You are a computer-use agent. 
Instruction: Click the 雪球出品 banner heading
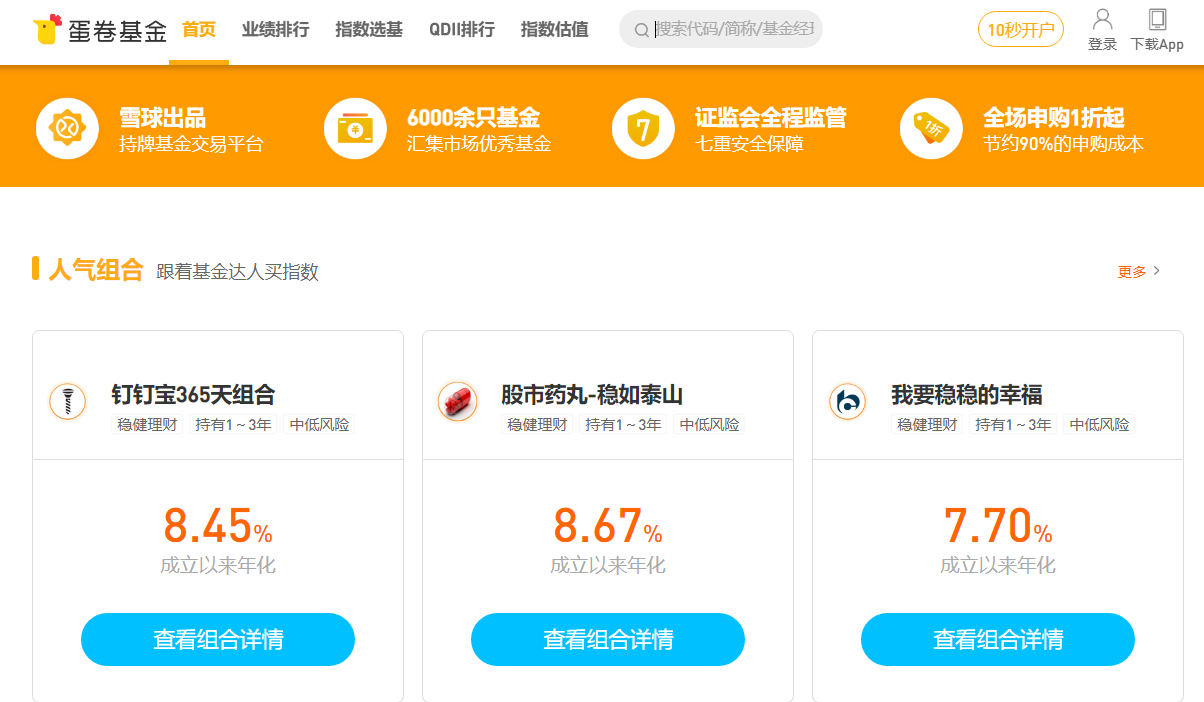pos(163,117)
